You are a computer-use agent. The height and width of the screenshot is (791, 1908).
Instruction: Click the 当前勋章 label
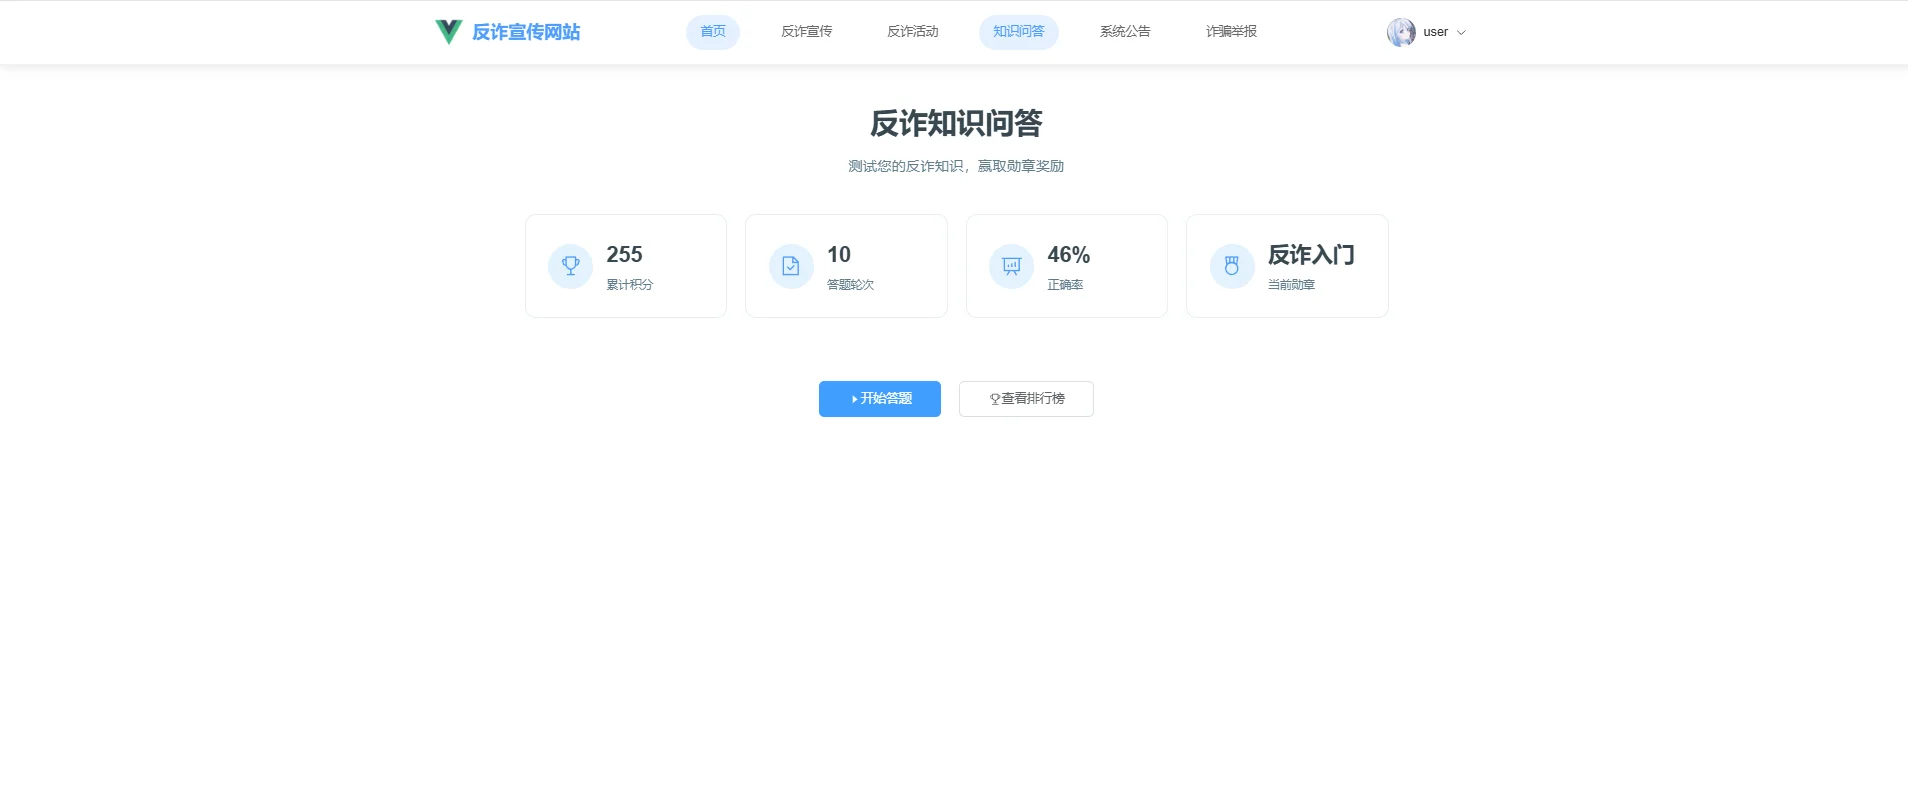click(x=1291, y=285)
